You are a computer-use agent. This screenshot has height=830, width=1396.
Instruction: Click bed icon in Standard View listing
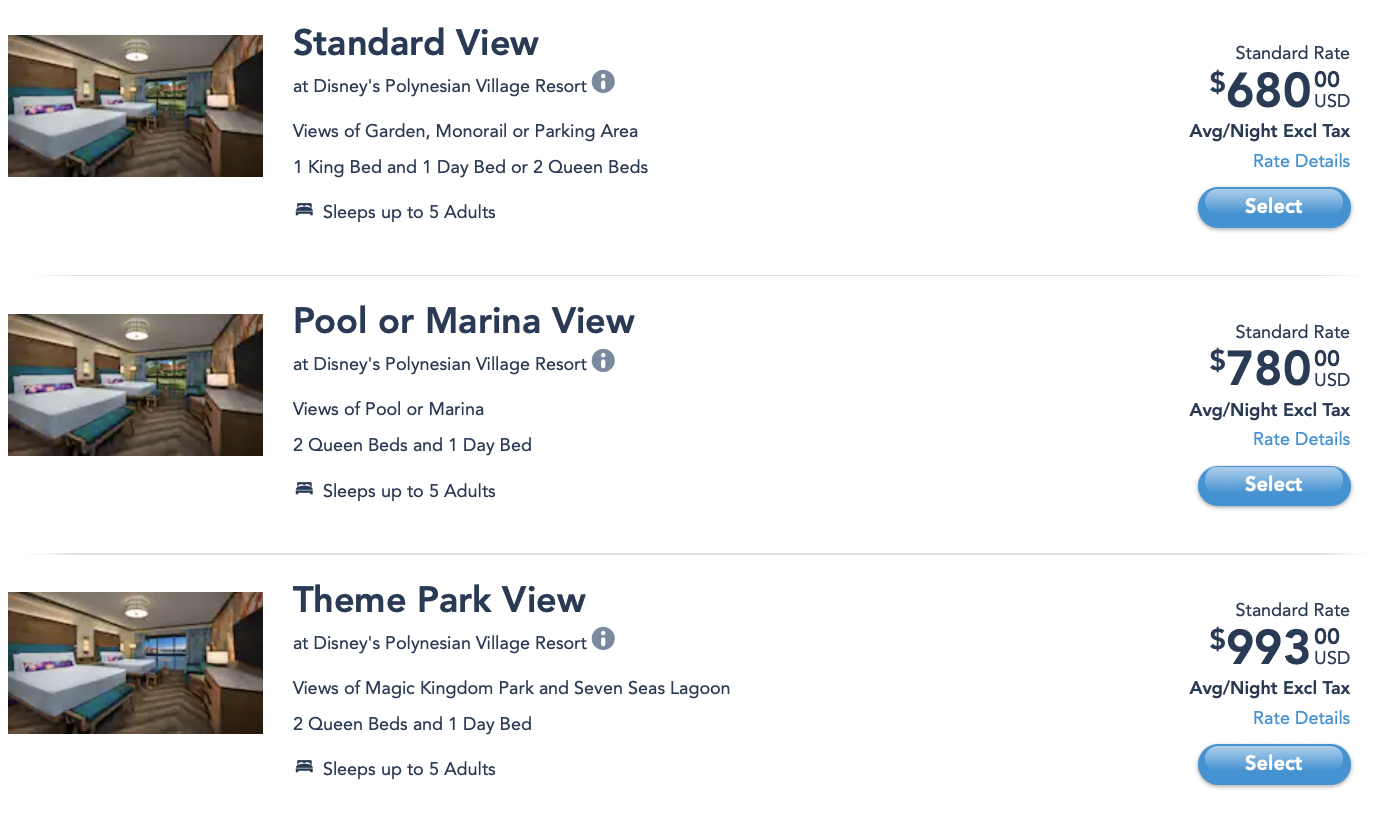click(x=304, y=211)
